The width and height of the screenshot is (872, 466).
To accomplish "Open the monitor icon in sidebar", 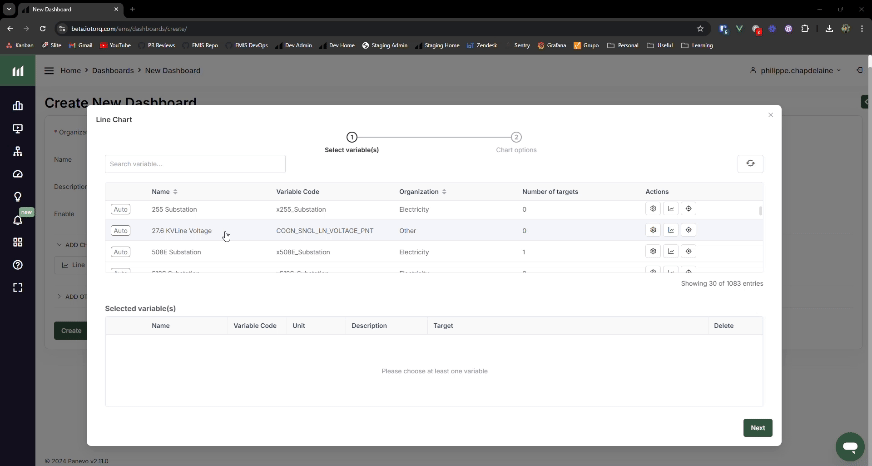I will coord(18,128).
